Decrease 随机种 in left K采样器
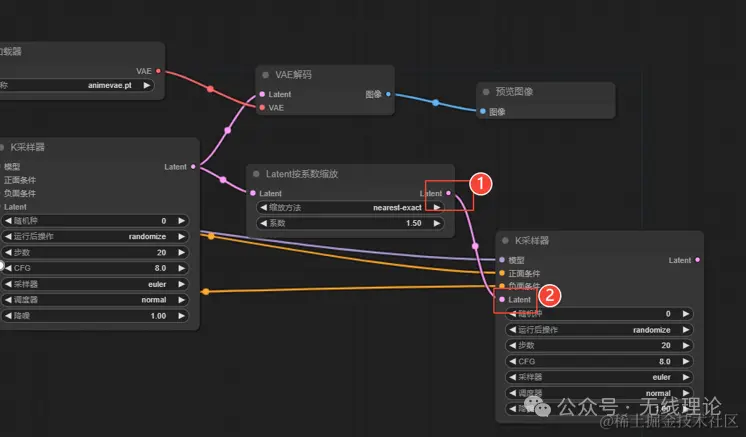The height and width of the screenshot is (437, 746). coord(8,221)
